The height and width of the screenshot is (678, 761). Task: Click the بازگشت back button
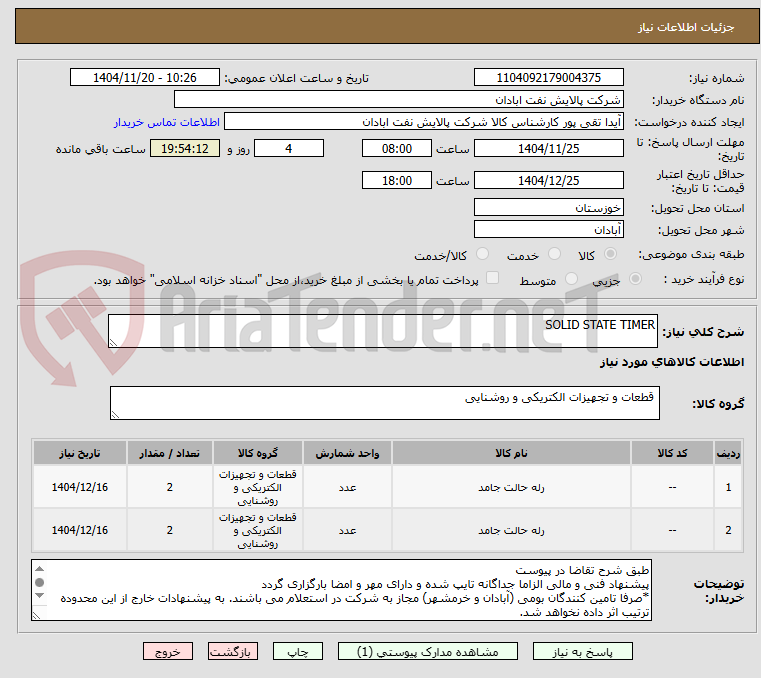(x=232, y=651)
